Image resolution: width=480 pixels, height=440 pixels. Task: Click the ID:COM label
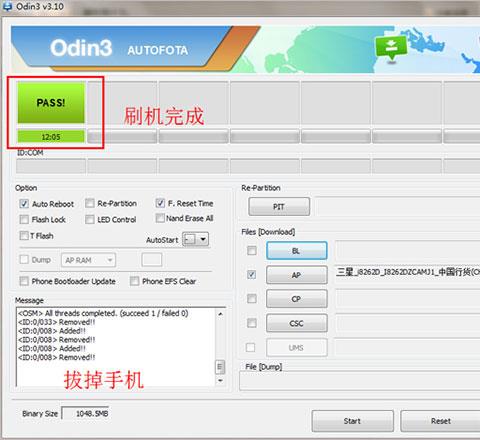[x=30, y=153]
